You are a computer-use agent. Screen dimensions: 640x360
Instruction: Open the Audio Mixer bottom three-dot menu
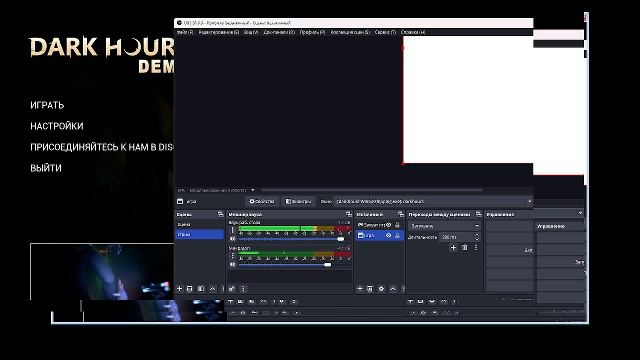243,289
